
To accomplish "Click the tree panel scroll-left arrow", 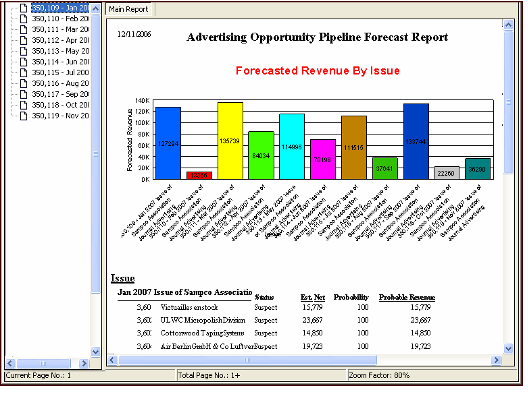I will (10, 363).
